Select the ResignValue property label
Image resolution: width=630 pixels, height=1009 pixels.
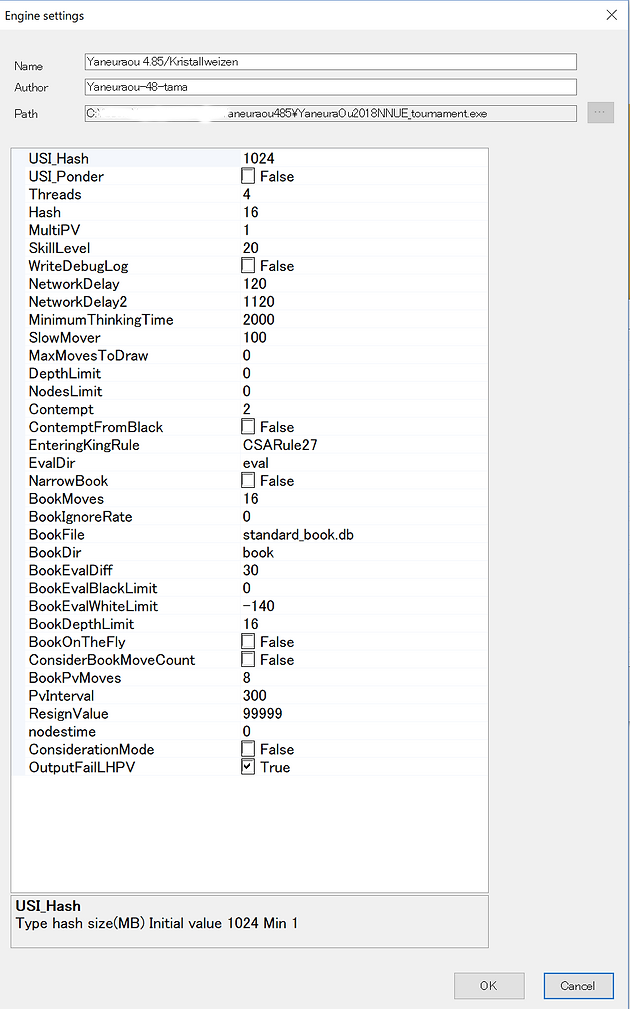click(x=68, y=714)
